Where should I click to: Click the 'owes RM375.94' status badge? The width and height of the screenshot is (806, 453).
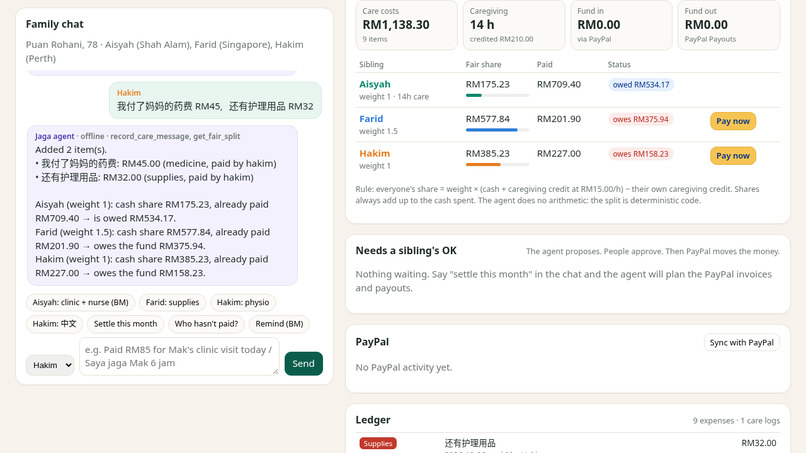tap(640, 119)
